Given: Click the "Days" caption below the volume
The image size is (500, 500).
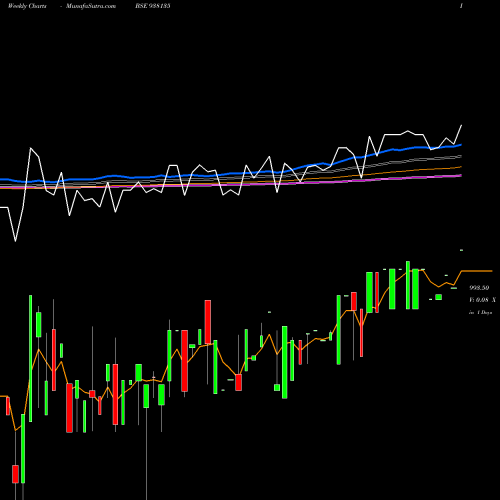Looking at the screenshot, I should click(481, 313).
